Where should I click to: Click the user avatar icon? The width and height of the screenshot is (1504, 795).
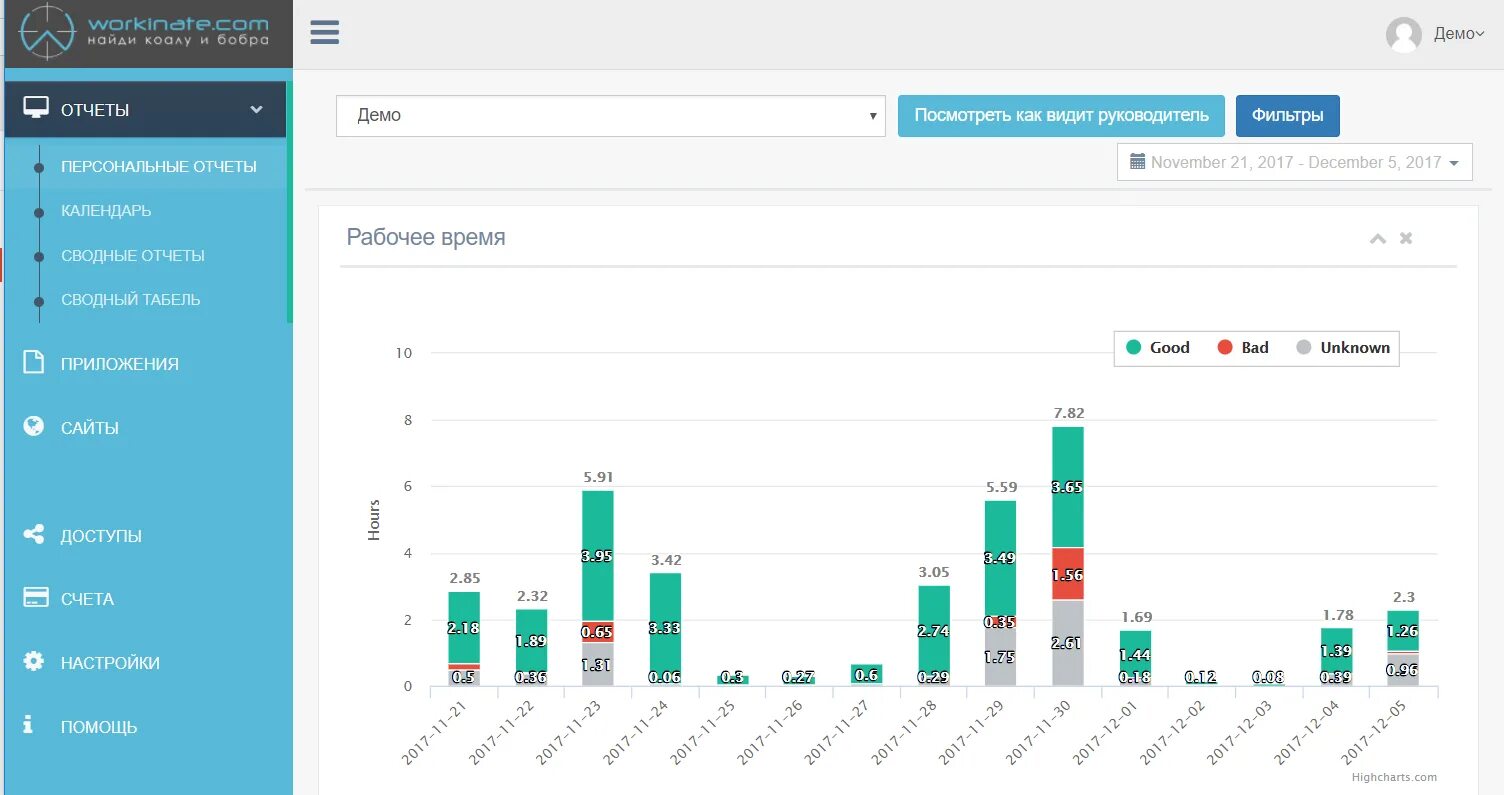1404,34
